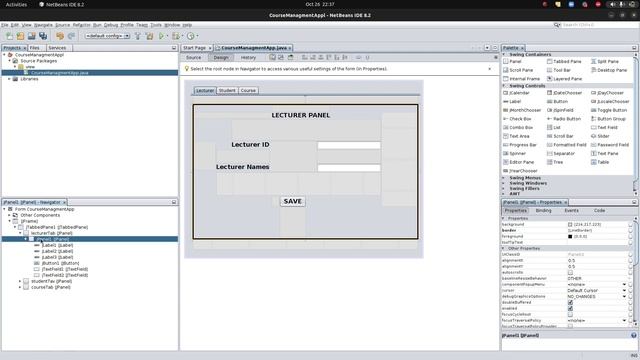This screenshot has width=640, height=360.
Task: Switch to the Files tab
Action: (35, 48)
